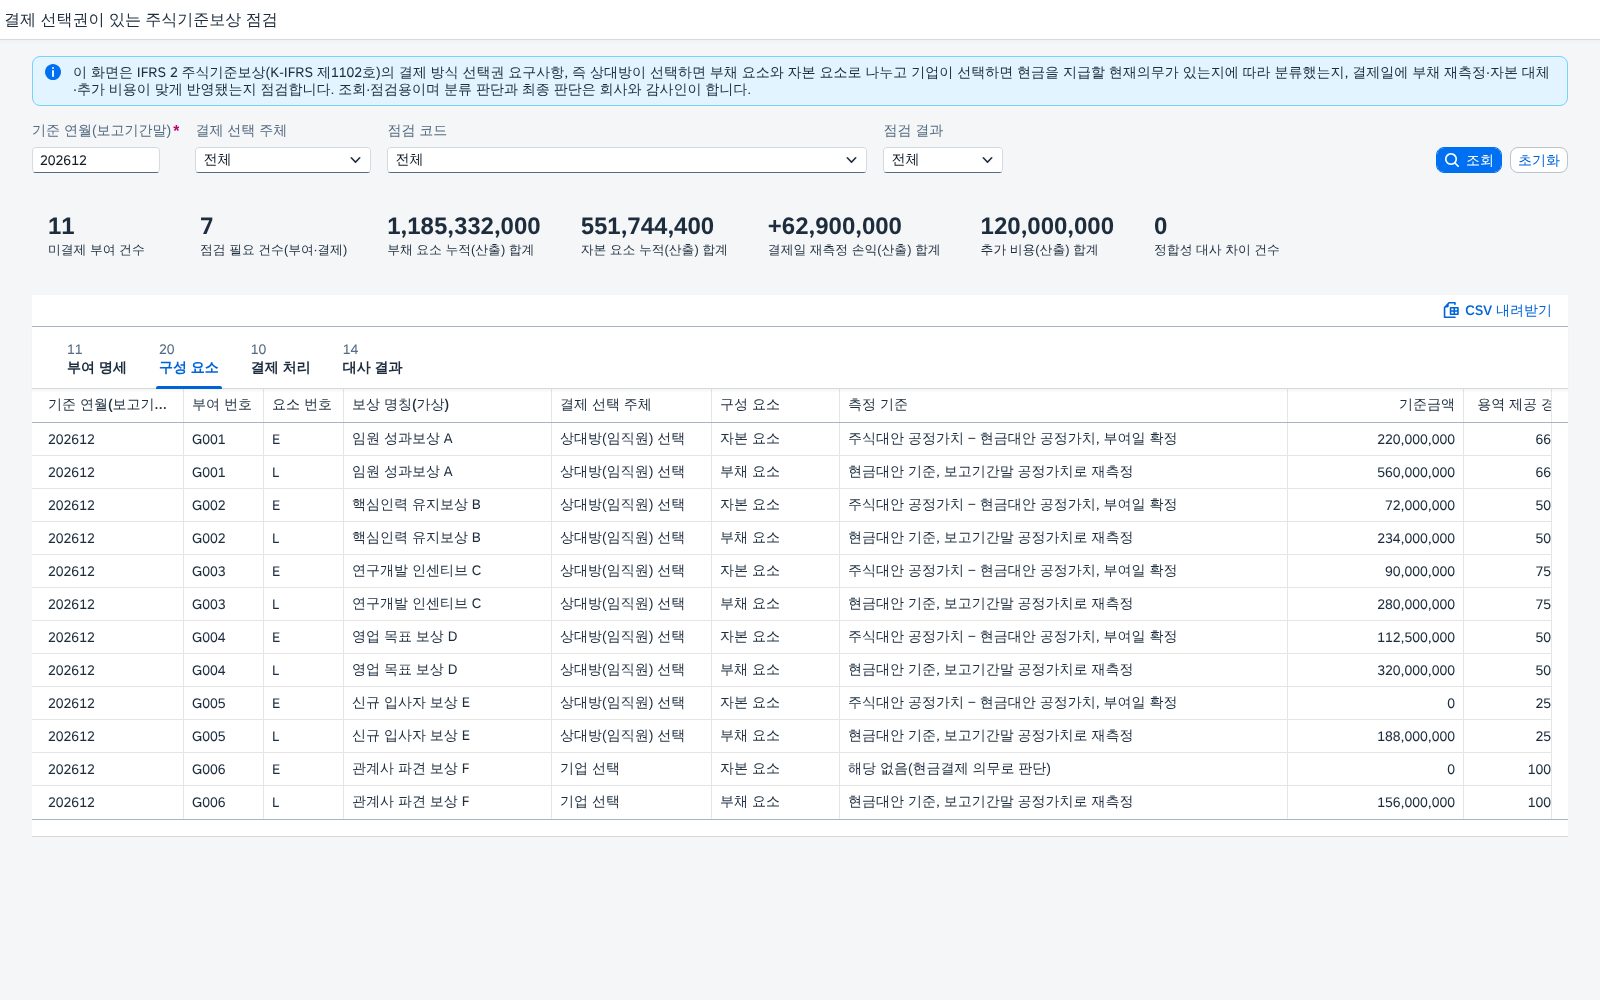This screenshot has width=1600, height=1000.
Task: Click the 해당 없음(현금결제 의무로 판단) cell
Action: click(x=1063, y=769)
